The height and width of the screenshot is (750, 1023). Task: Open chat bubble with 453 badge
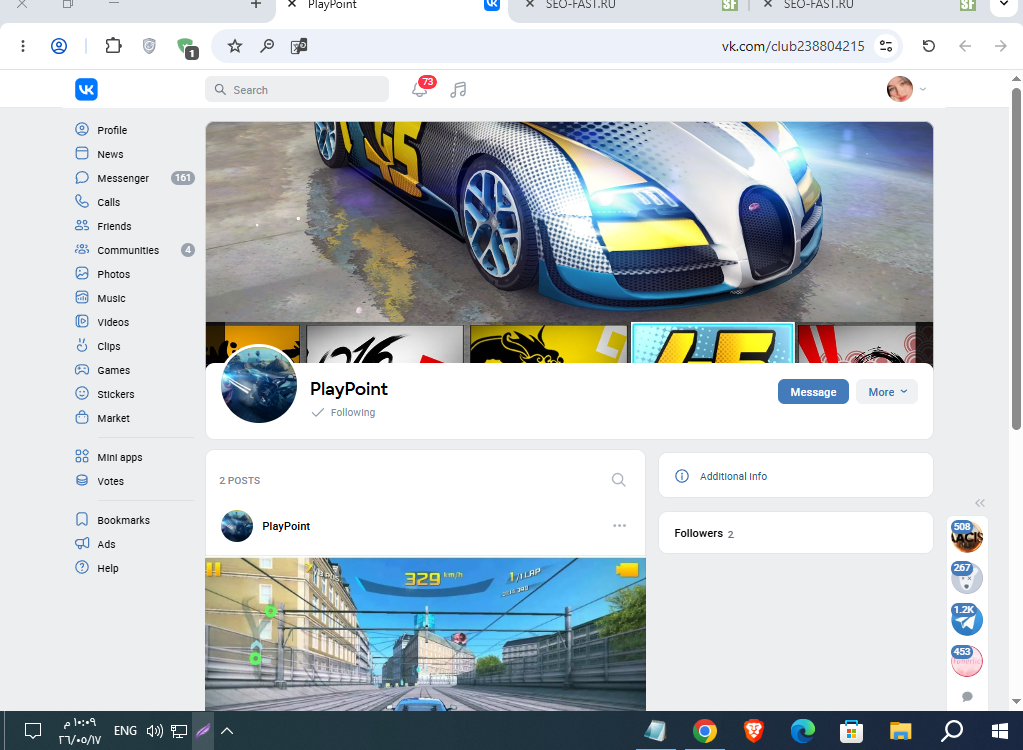click(x=967, y=661)
